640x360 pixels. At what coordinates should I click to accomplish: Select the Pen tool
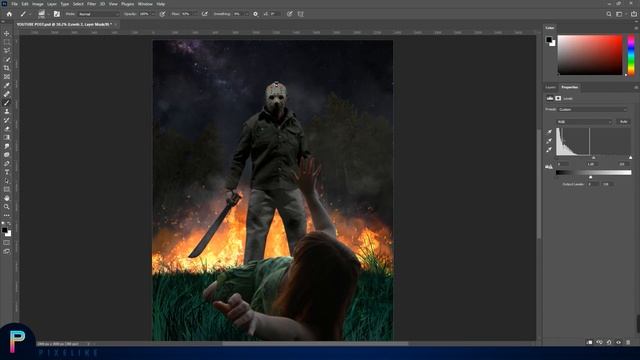coord(7,163)
